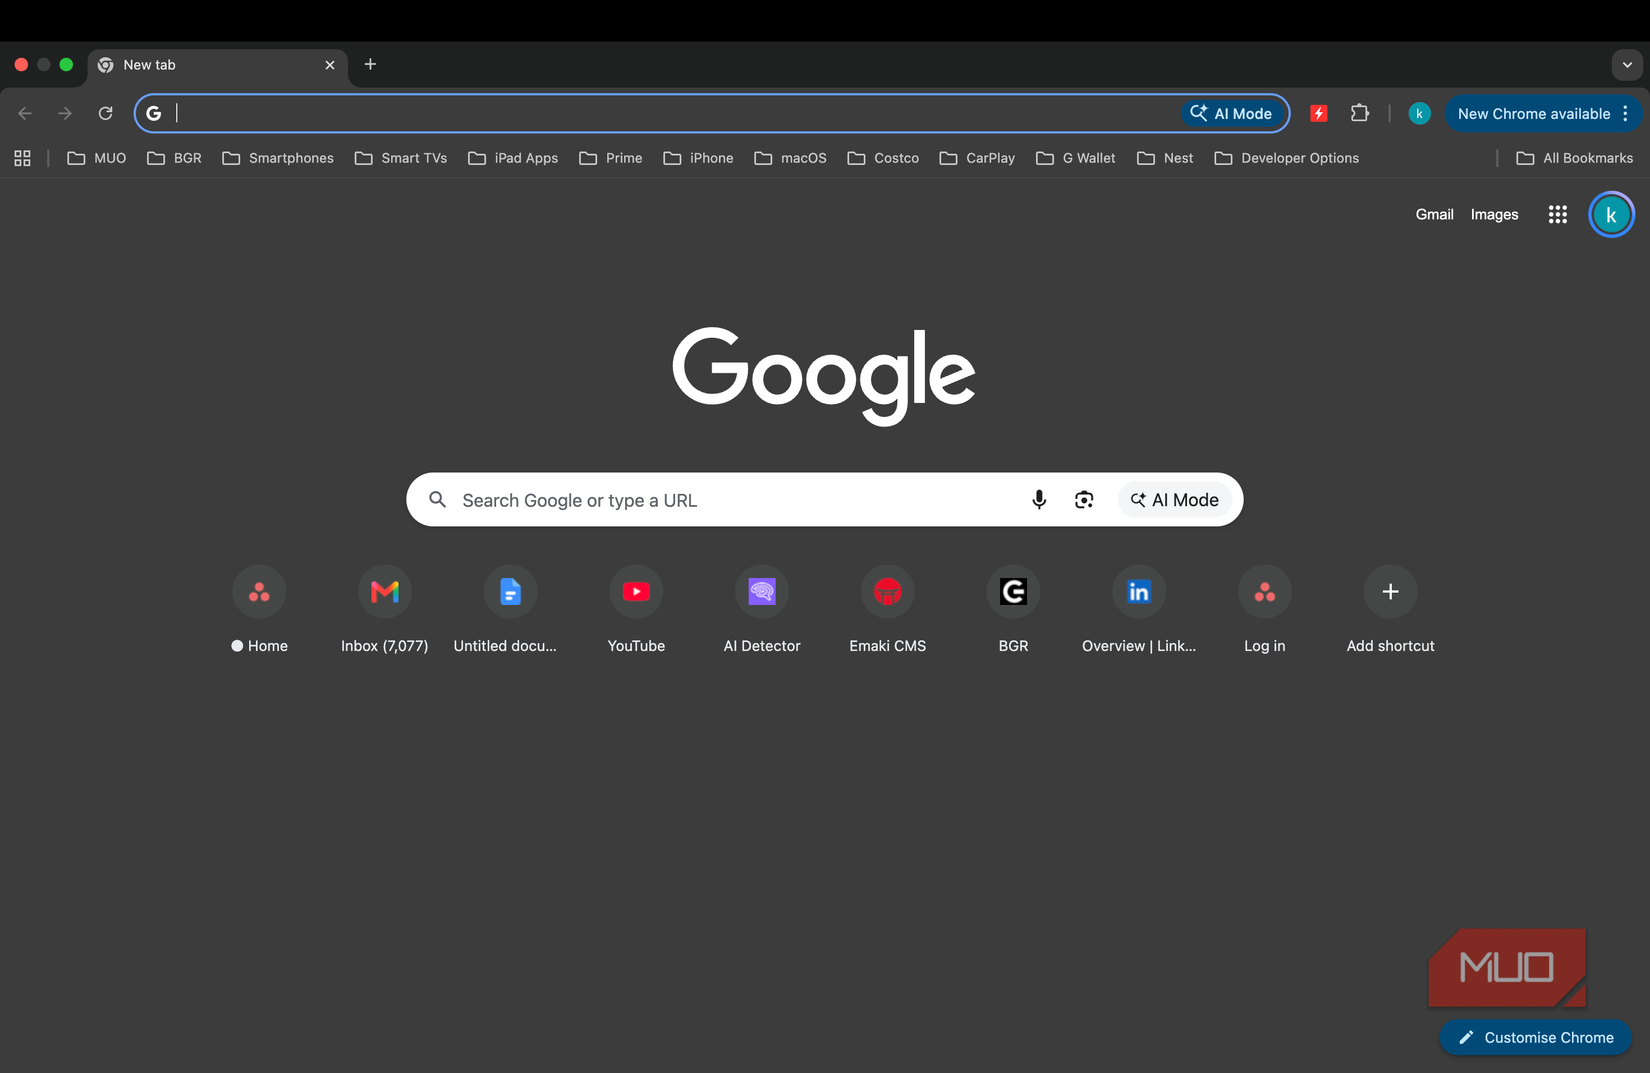Start voice search with microphone icon

tap(1039, 499)
